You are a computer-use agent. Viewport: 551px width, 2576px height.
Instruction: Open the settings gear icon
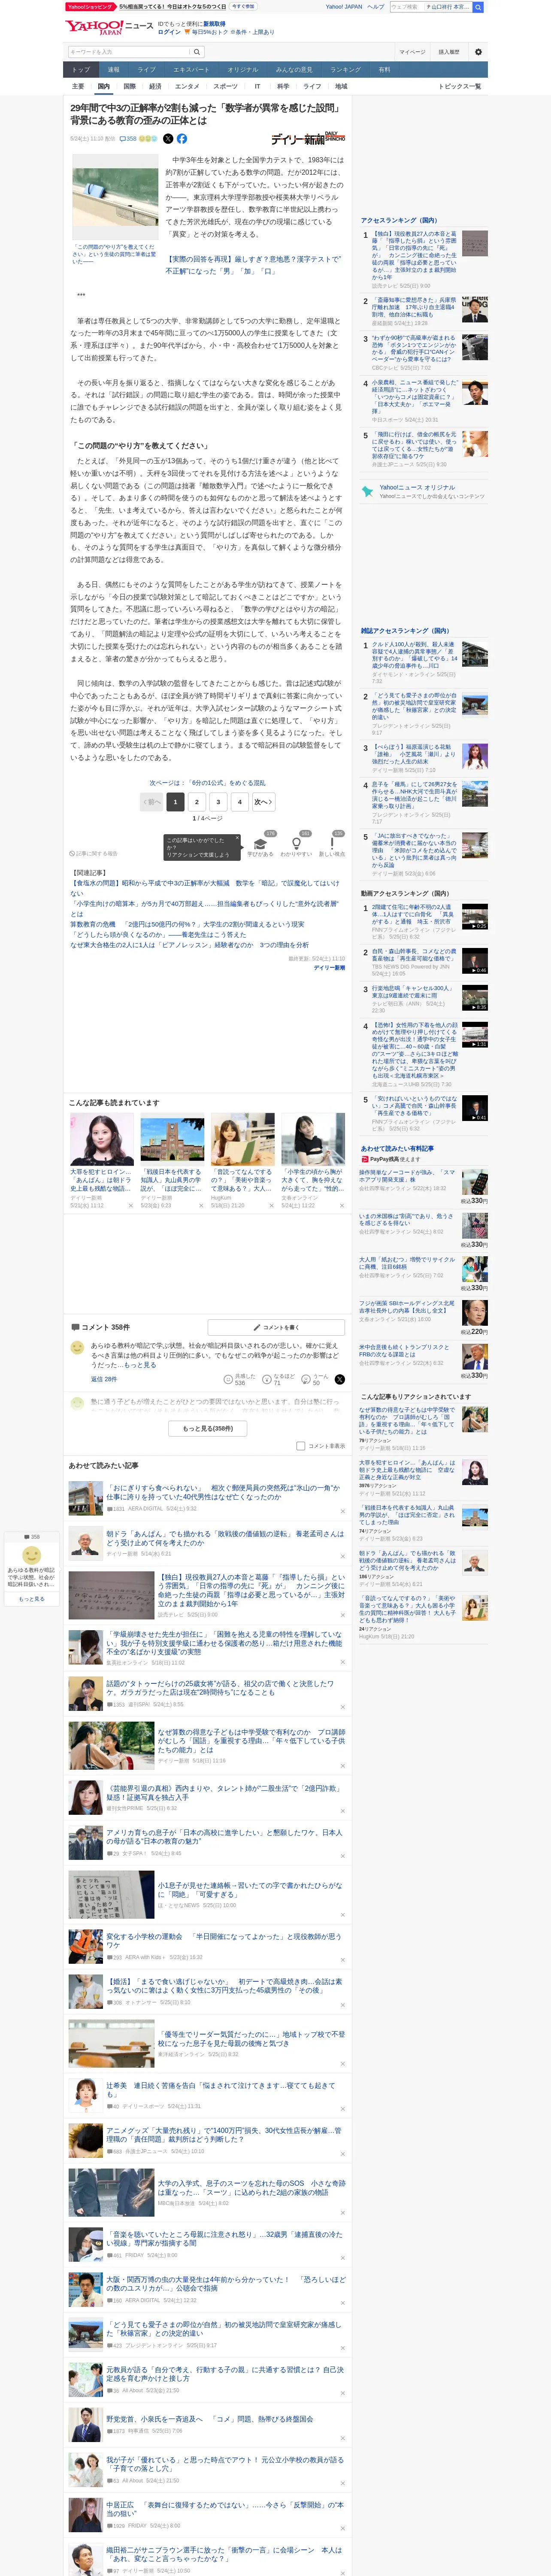[x=477, y=52]
